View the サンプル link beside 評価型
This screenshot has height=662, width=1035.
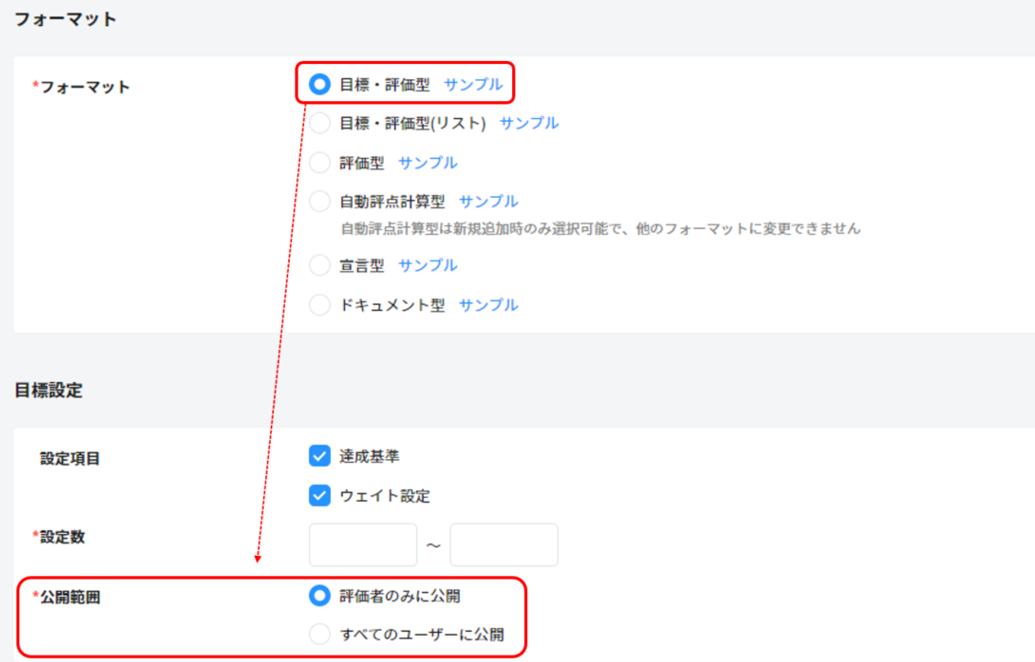pyautogui.click(x=427, y=162)
